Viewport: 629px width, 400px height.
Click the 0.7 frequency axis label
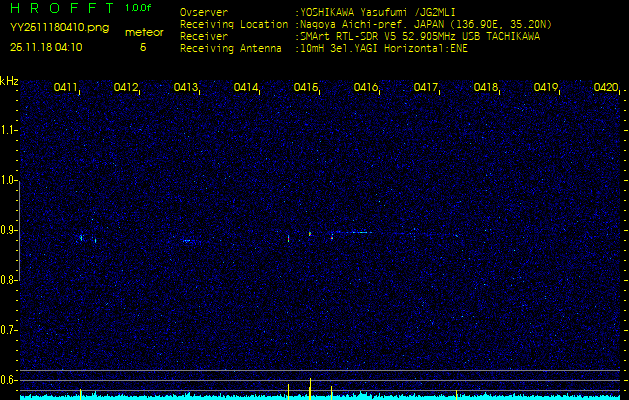click(9, 330)
